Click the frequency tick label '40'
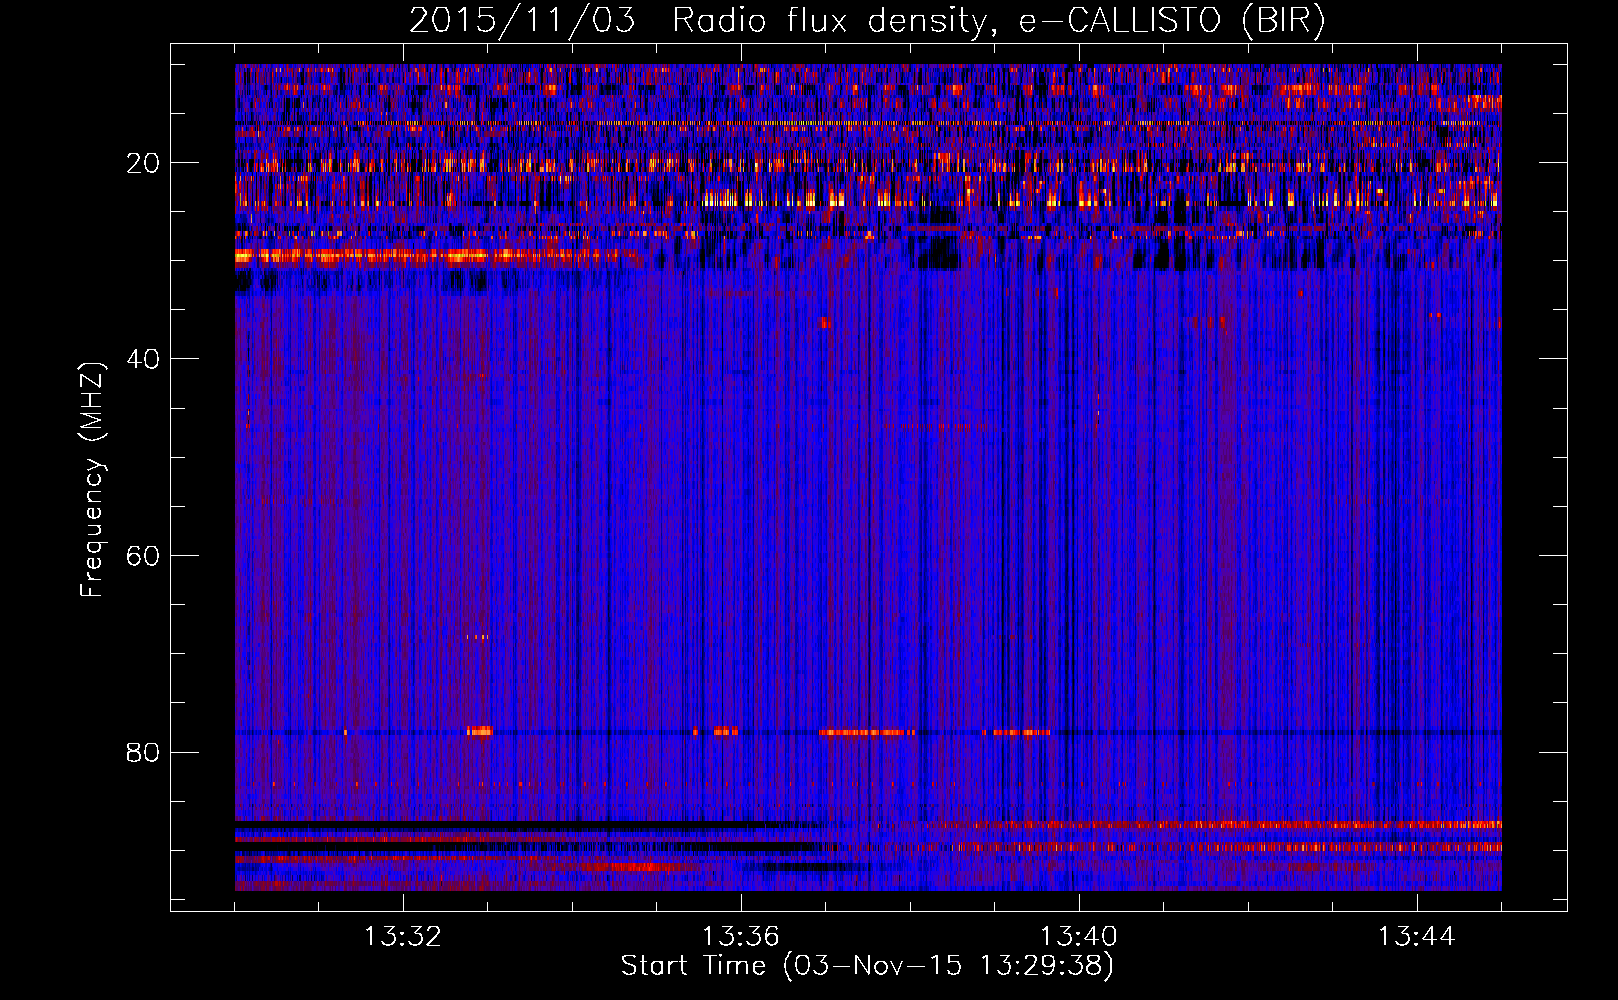This screenshot has height=1000, width=1618. (x=144, y=359)
